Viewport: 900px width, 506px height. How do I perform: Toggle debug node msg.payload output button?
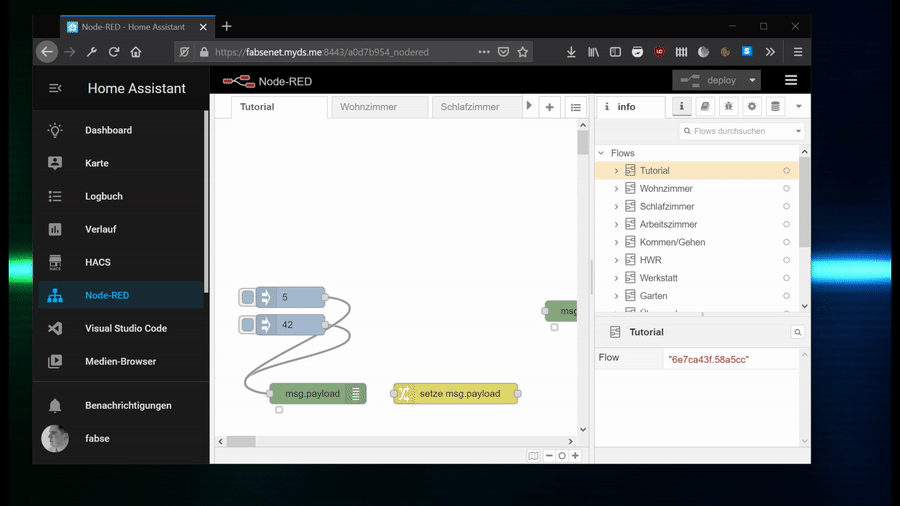pos(356,394)
